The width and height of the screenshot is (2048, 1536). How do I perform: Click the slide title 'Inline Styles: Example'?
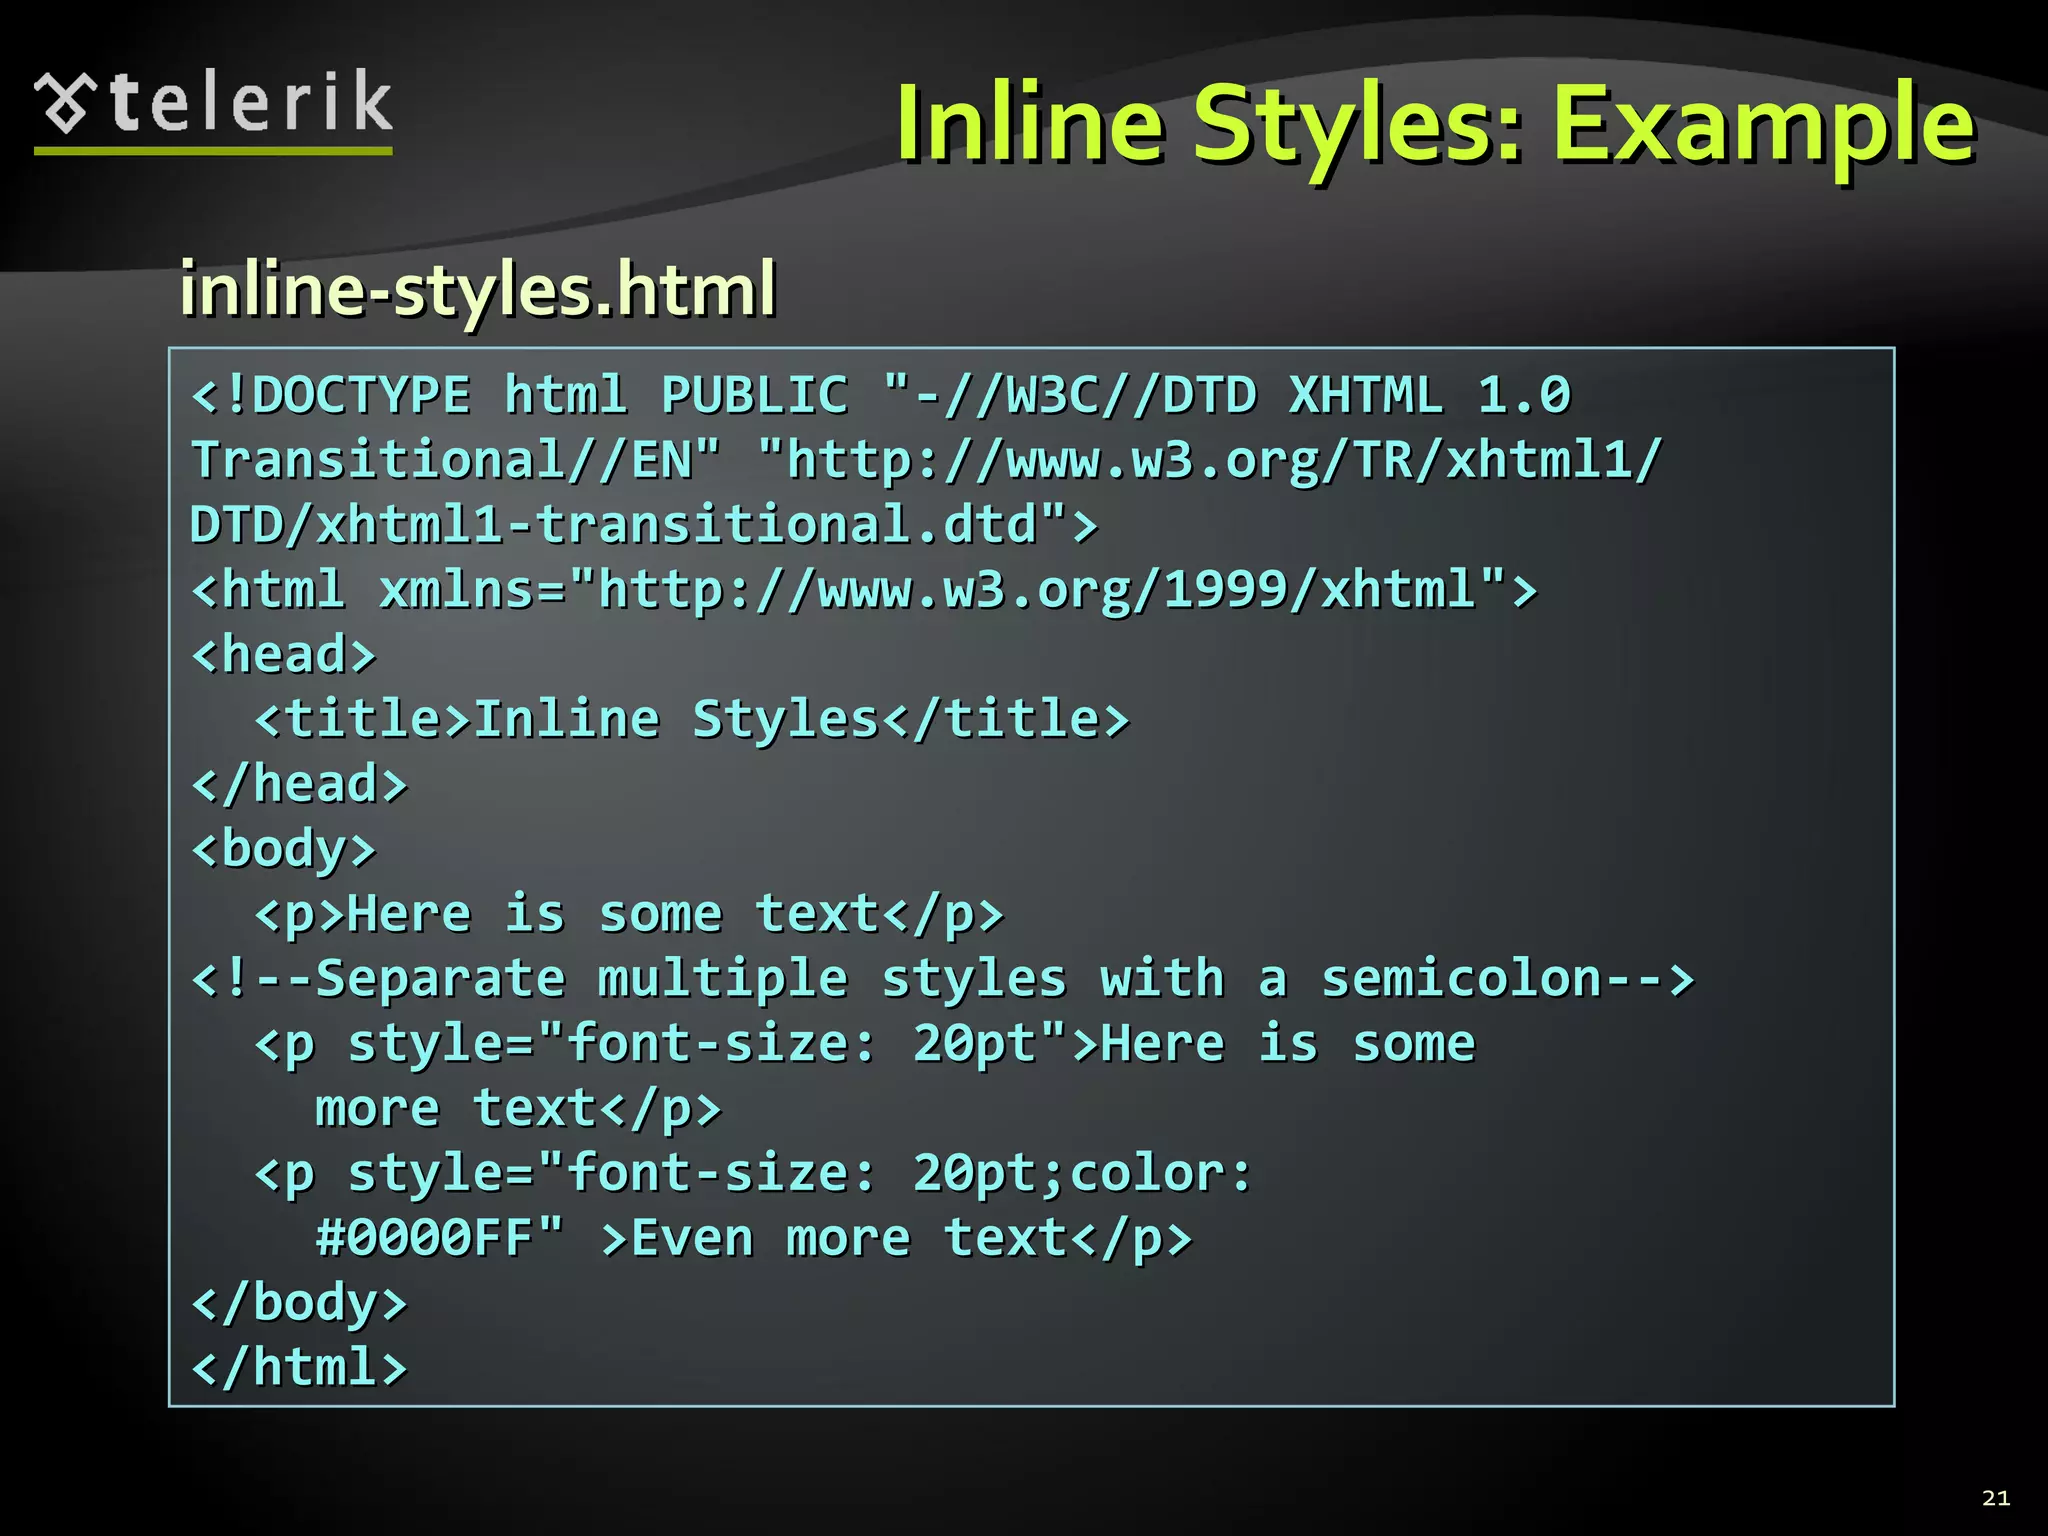(1434, 125)
